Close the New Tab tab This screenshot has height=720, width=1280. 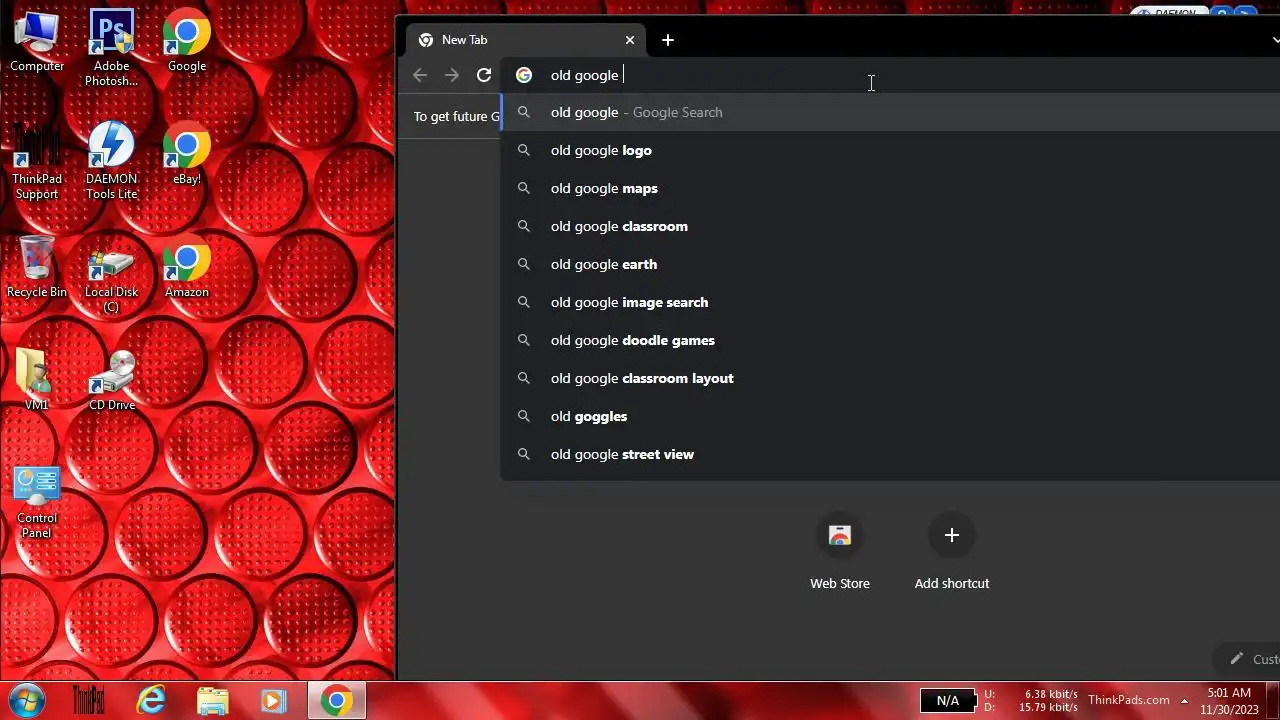(630, 40)
